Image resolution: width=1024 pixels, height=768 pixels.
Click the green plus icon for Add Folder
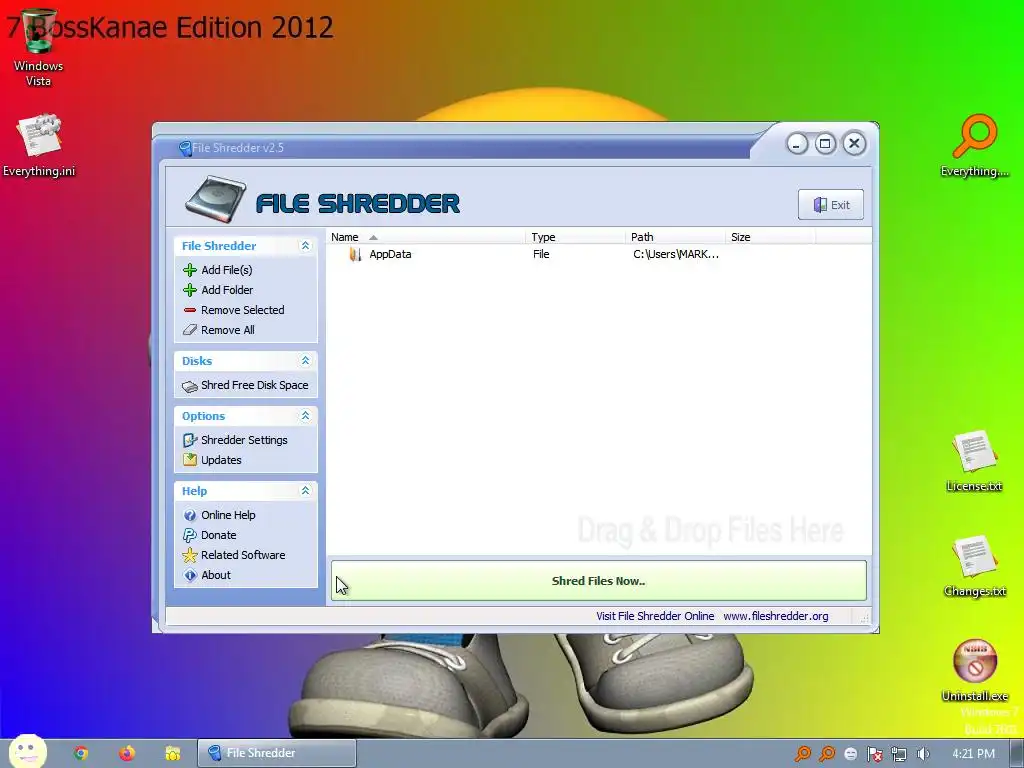click(190, 290)
